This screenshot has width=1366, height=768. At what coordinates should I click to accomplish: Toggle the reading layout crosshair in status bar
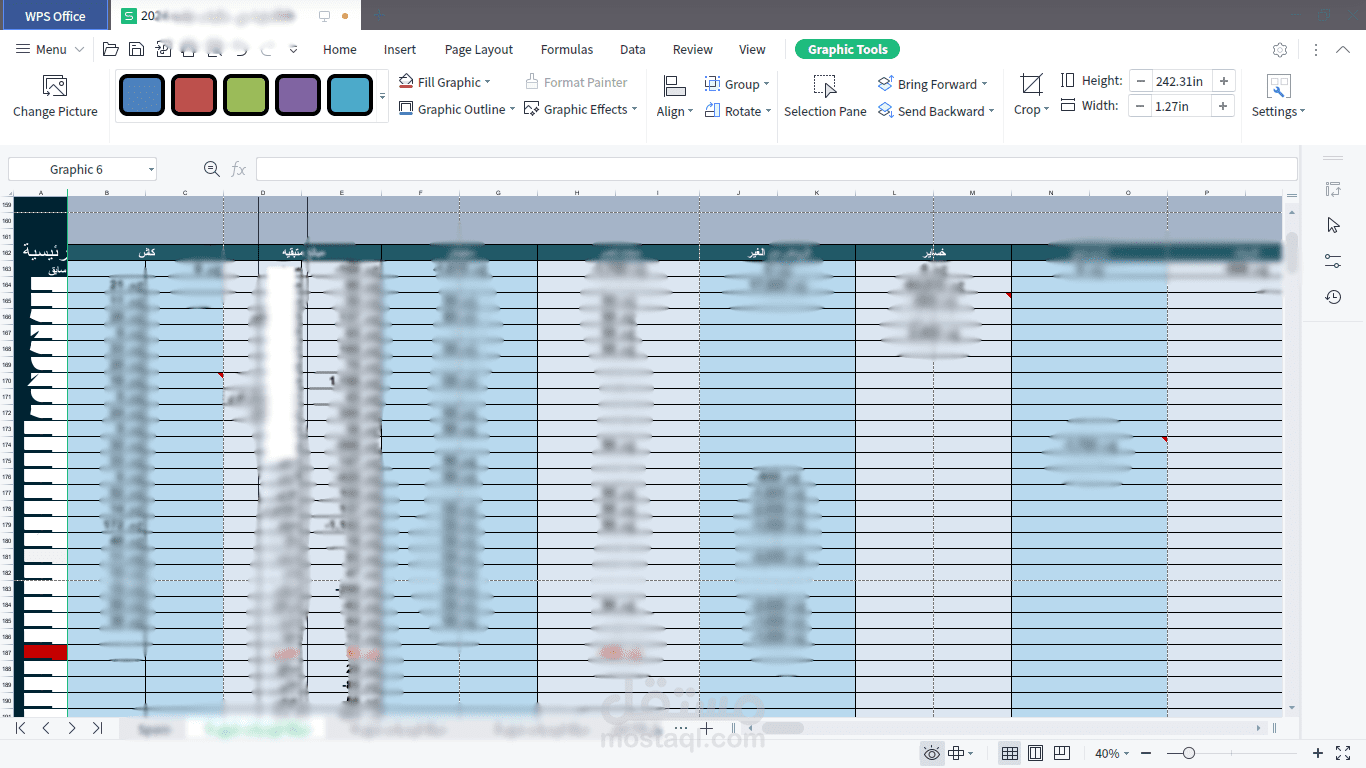point(957,753)
